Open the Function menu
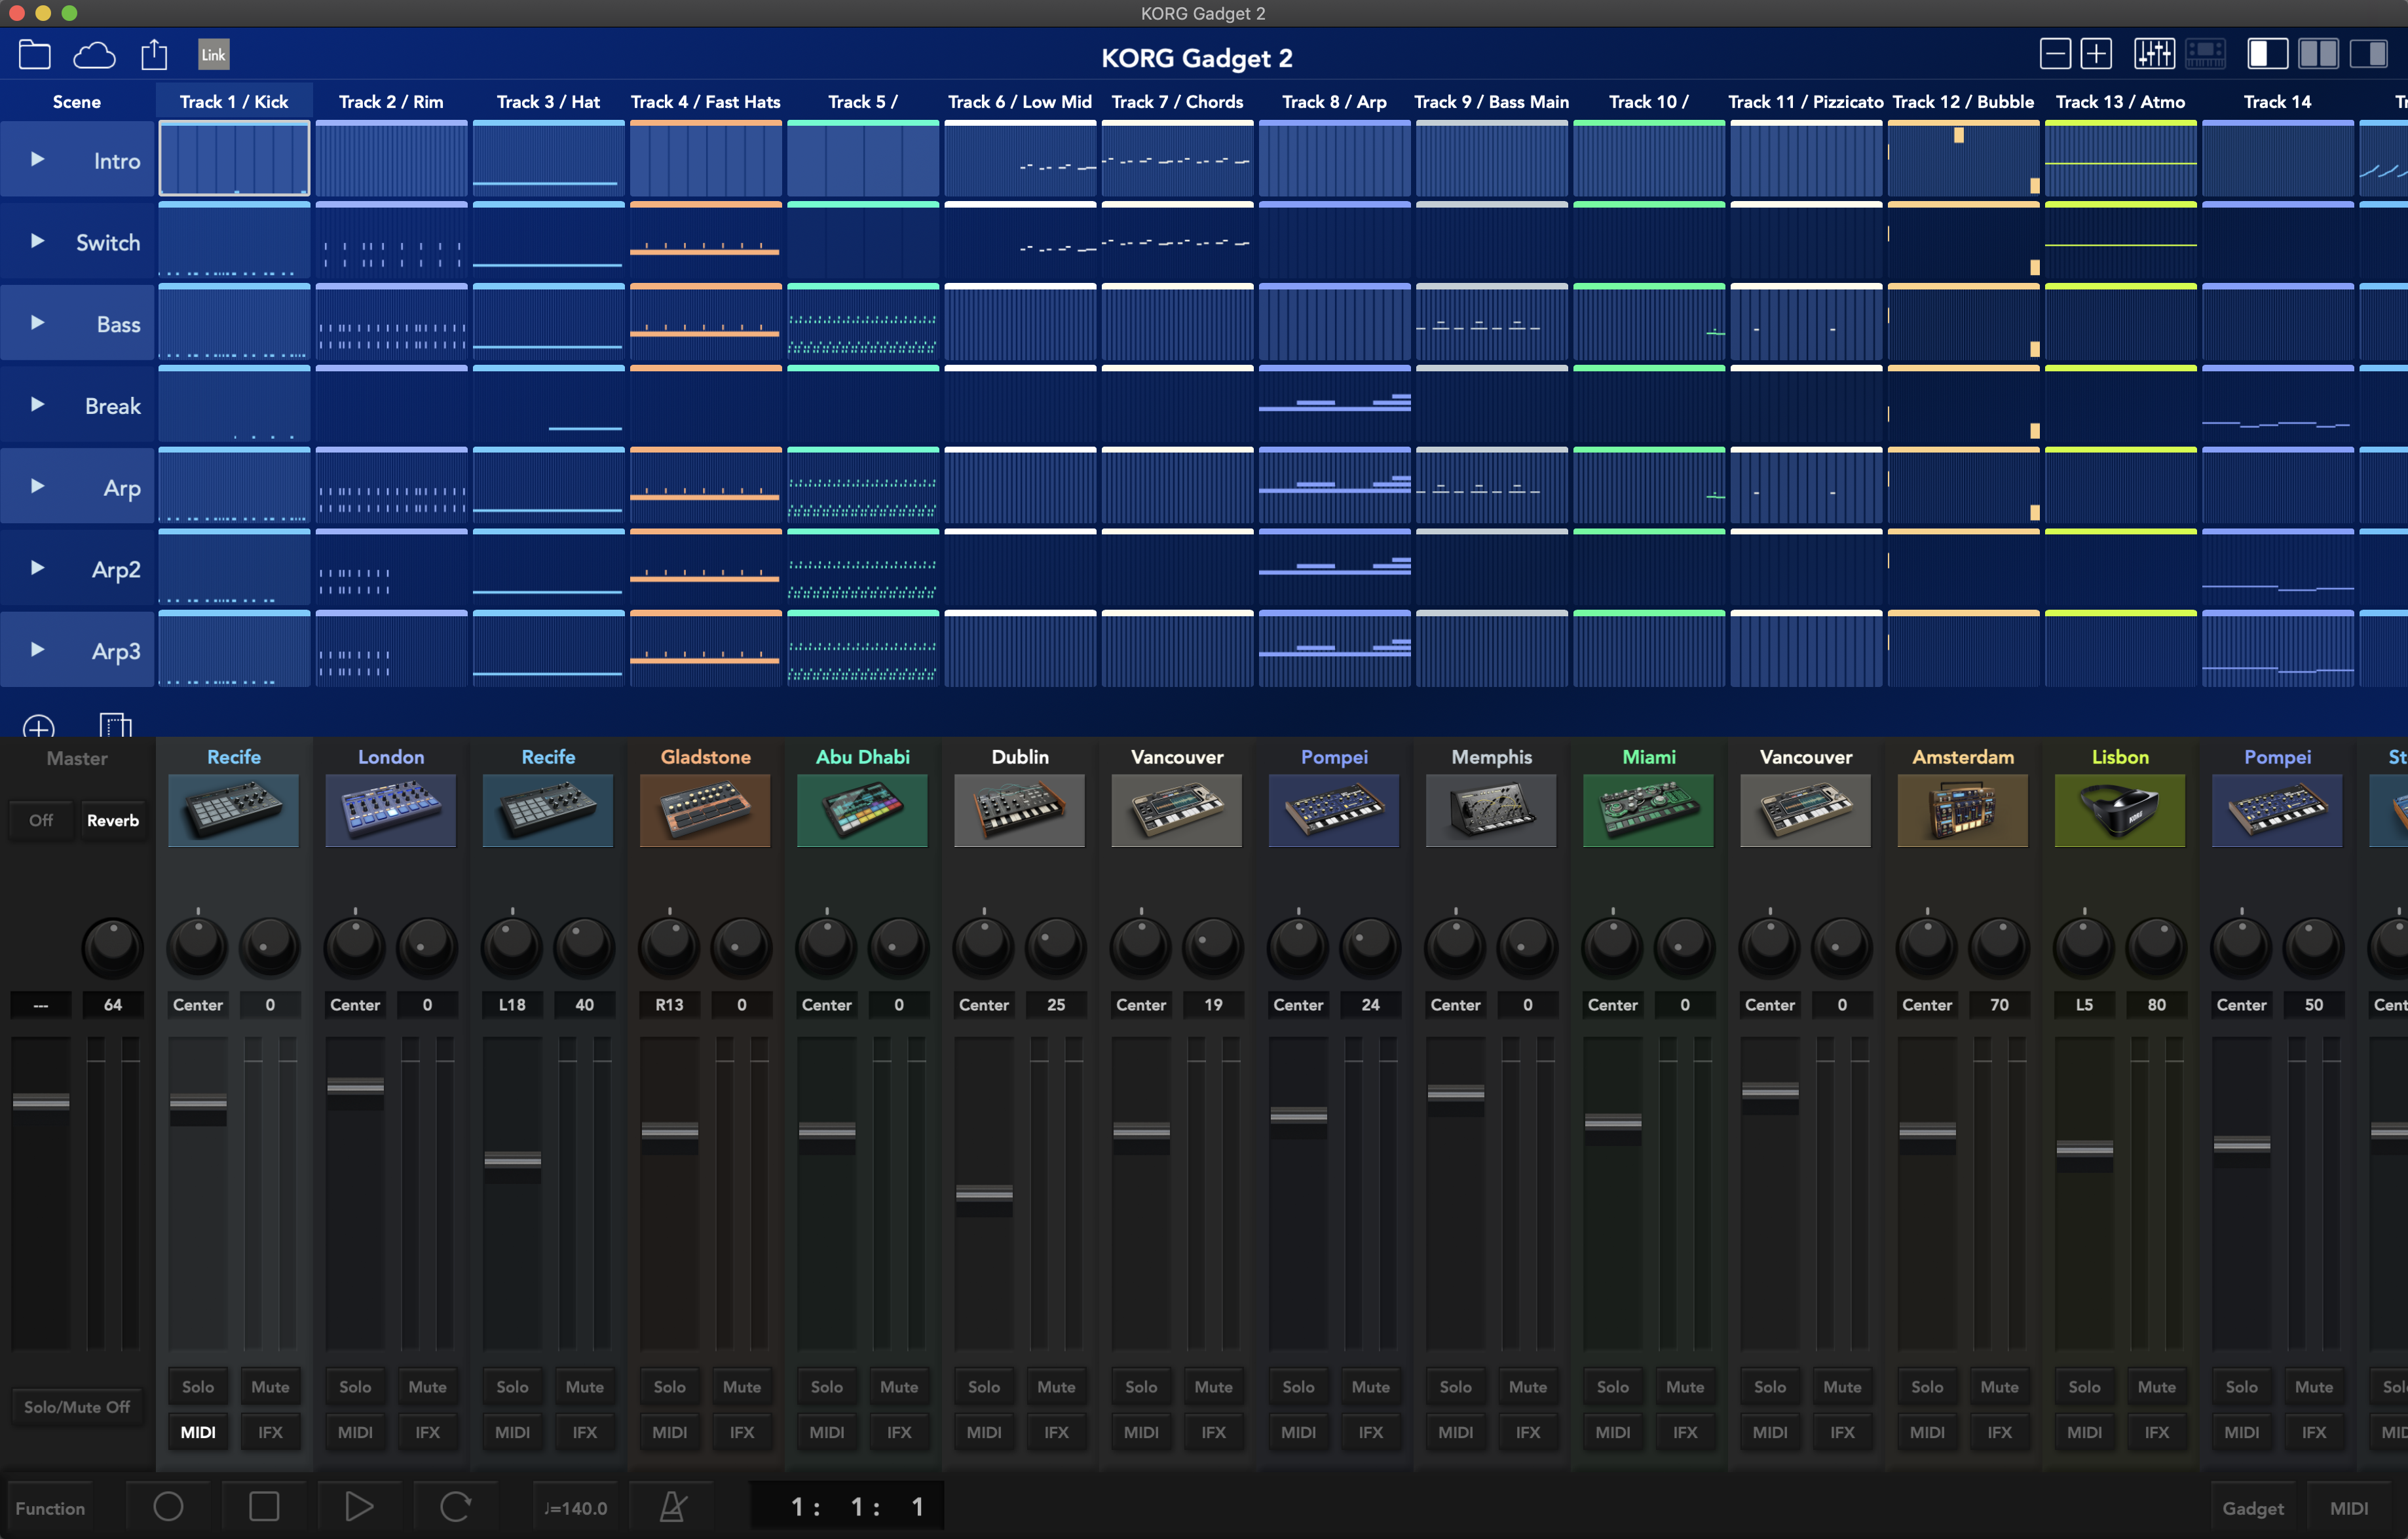This screenshot has height=1539, width=2408. coord(50,1508)
